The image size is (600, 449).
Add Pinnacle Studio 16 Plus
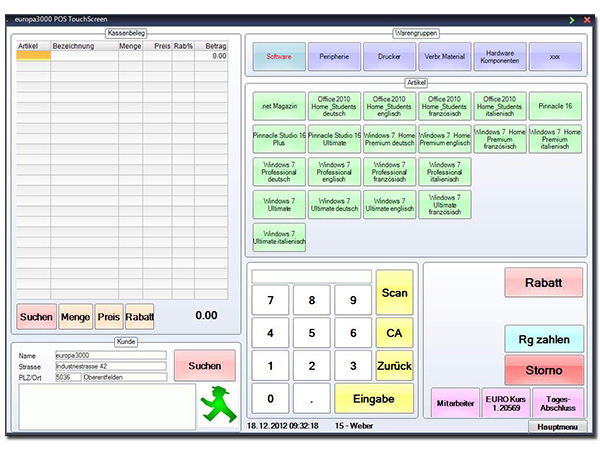pyautogui.click(x=279, y=139)
